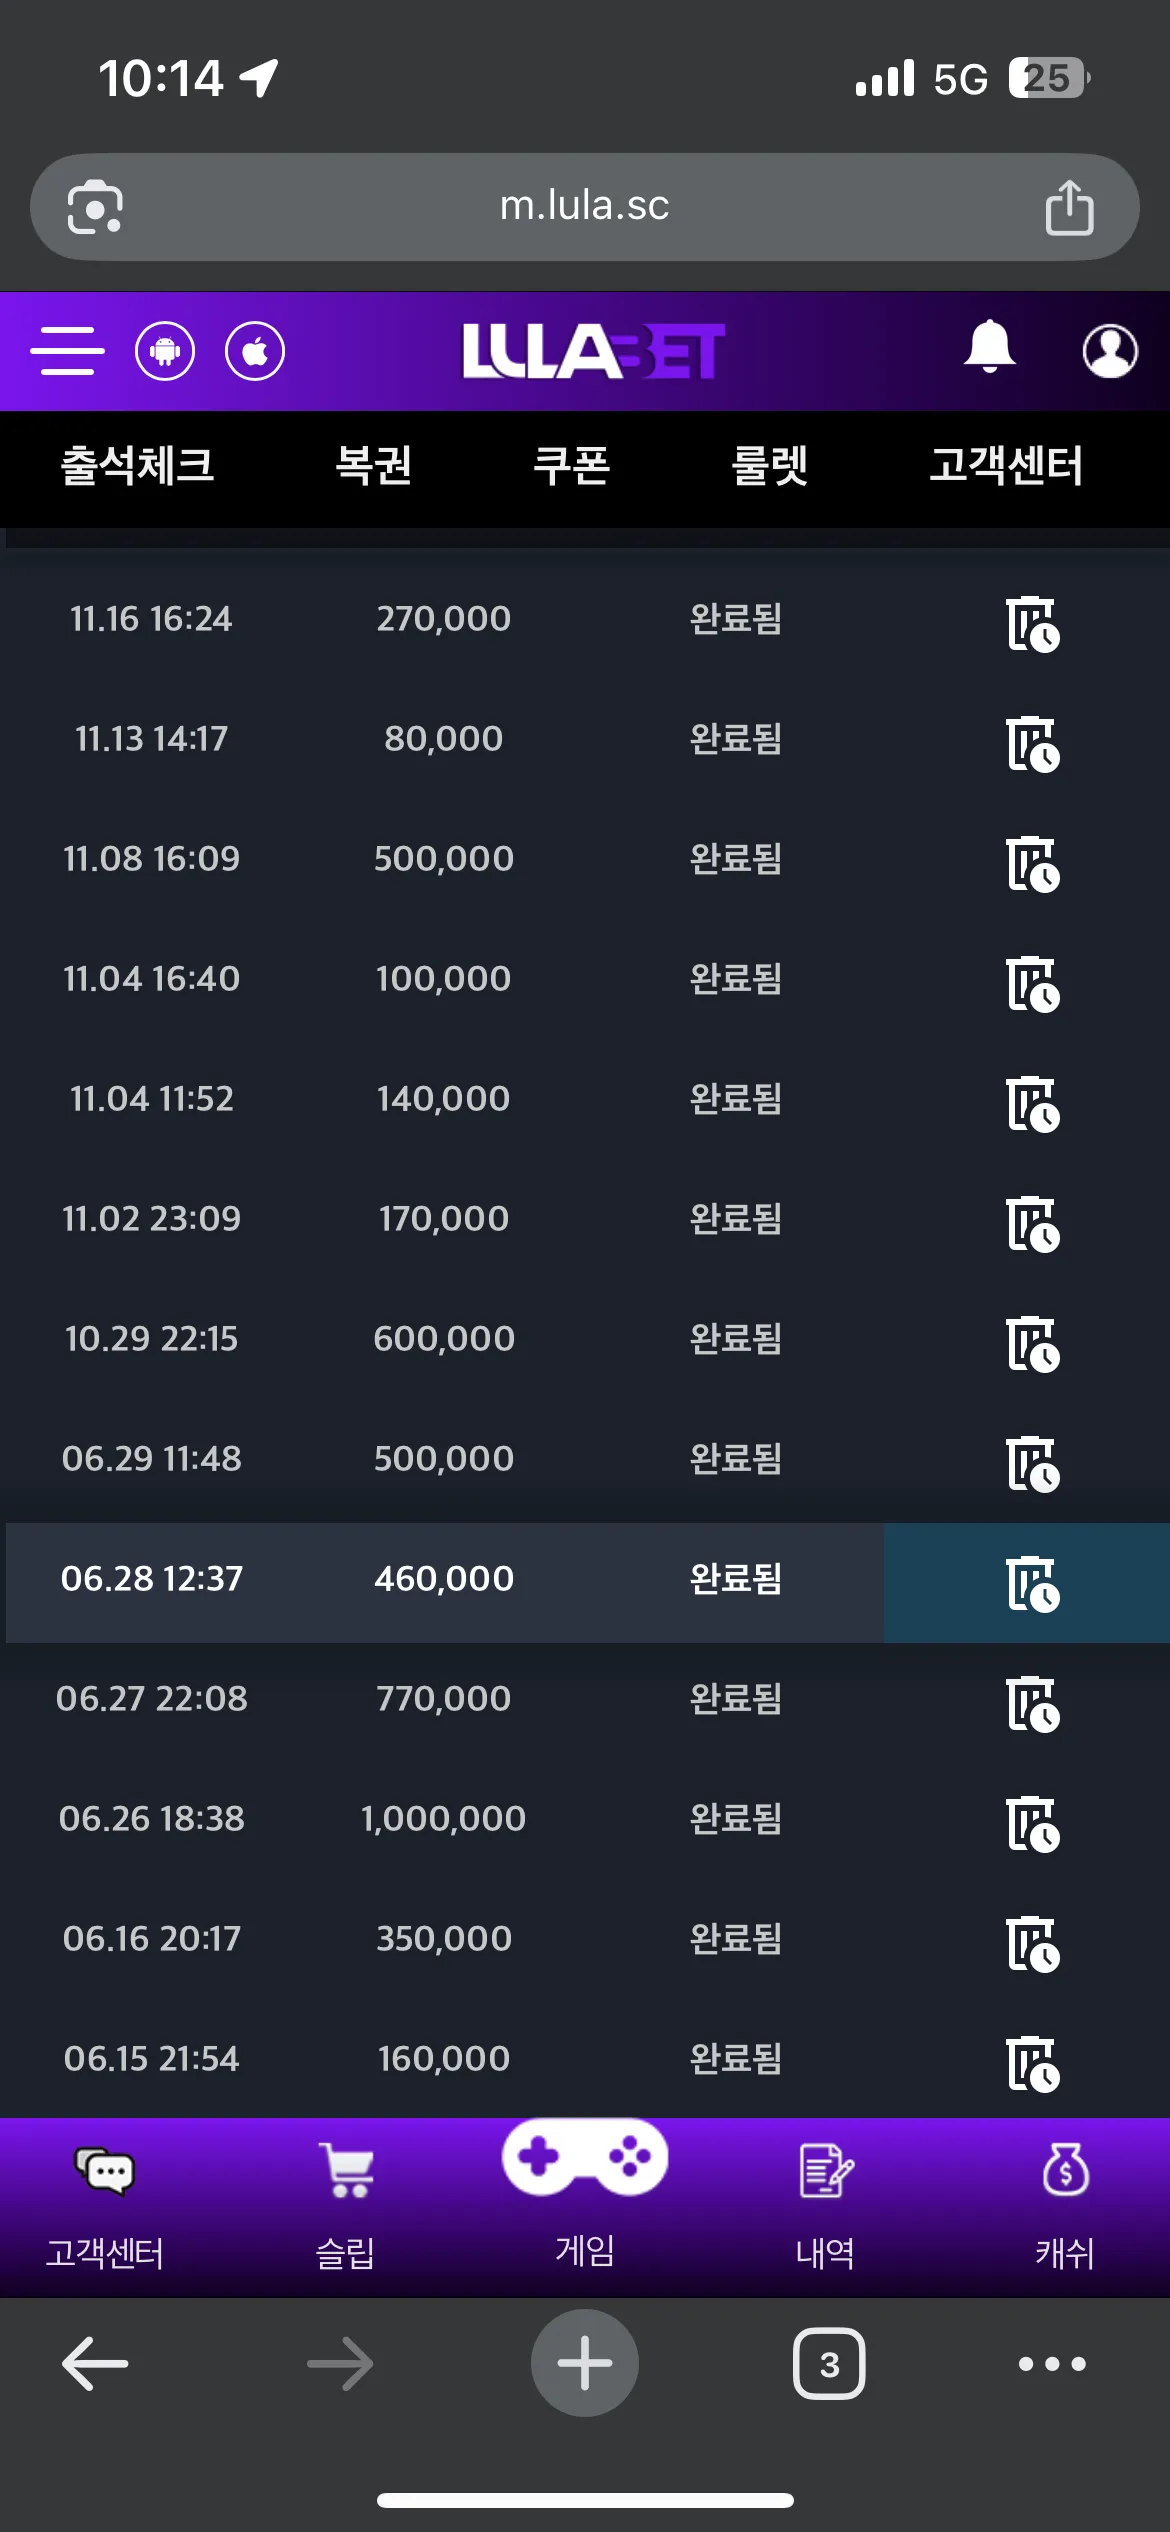
Task: Open the 슬립 cart icon
Action: coord(346,2170)
